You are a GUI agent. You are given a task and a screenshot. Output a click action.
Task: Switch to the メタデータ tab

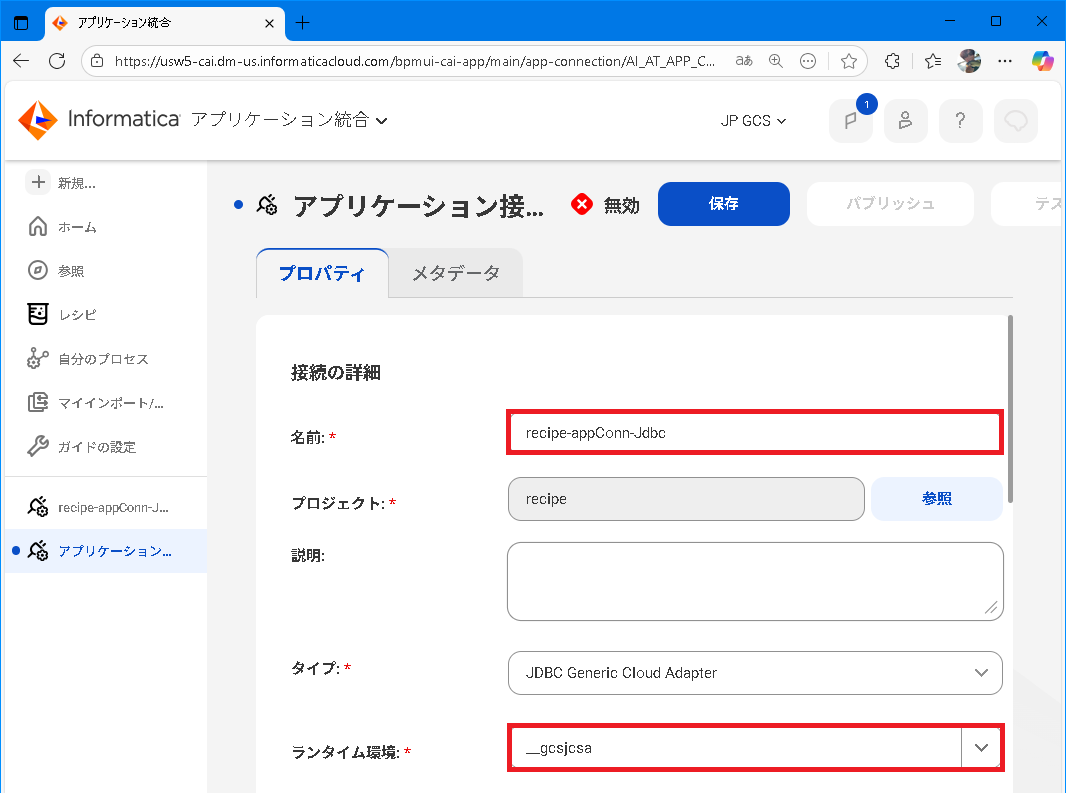[x=455, y=273]
